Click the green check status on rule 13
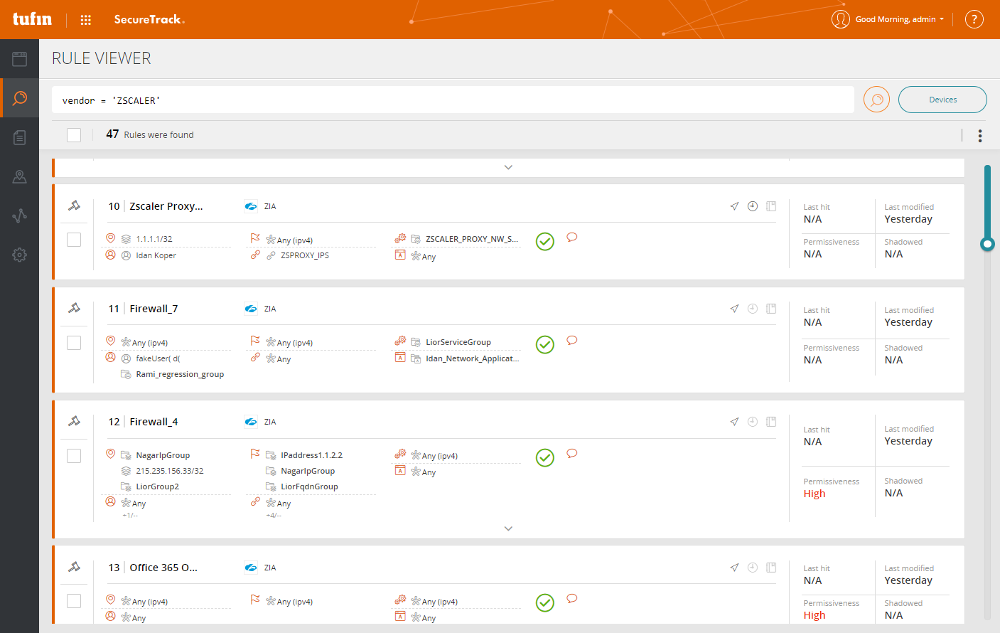The height and width of the screenshot is (634, 1000). tap(545, 603)
